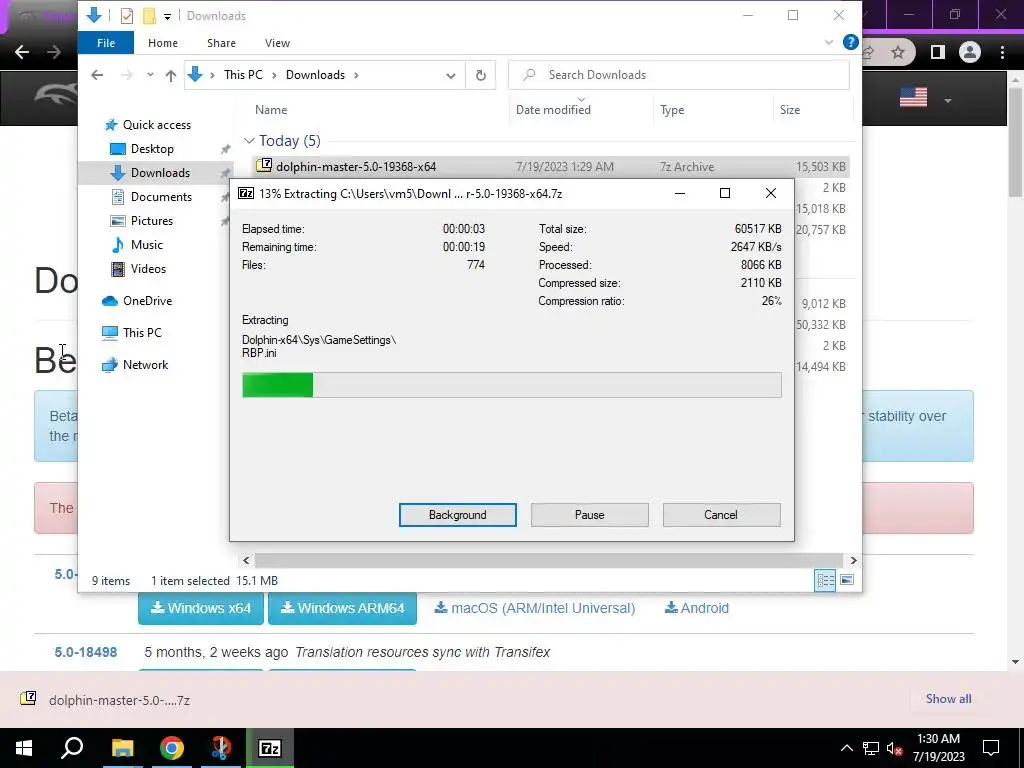Pause the extraction
Image resolution: width=1024 pixels, height=768 pixels.
[x=589, y=515]
